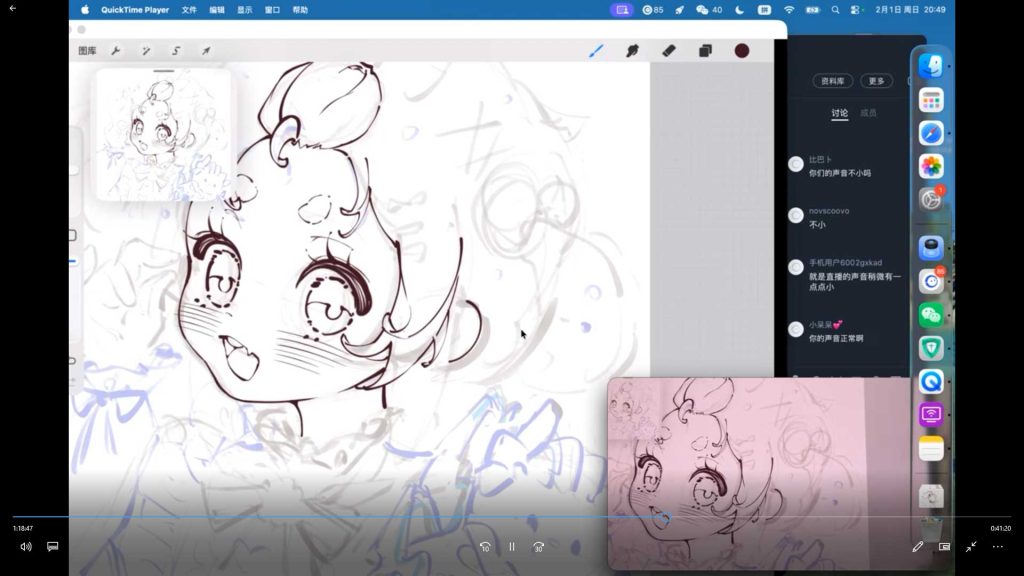Screen dimensions: 1024x576
Task: Click the reference sketch thumbnail in Procreate
Action: (163, 135)
